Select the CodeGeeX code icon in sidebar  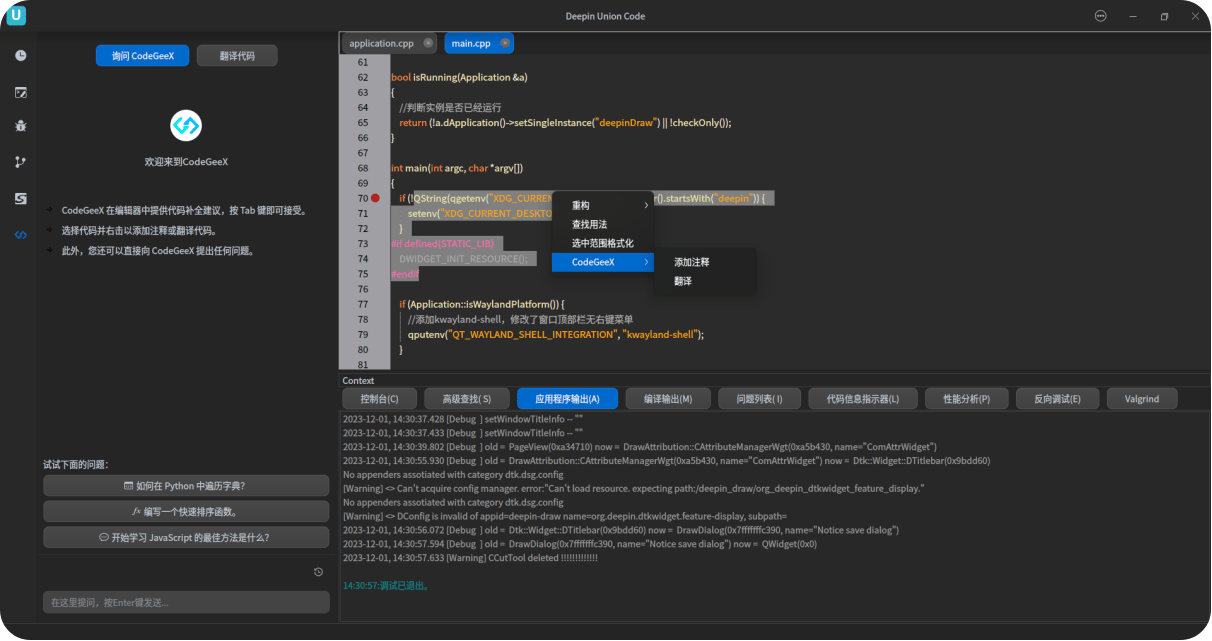point(21,234)
